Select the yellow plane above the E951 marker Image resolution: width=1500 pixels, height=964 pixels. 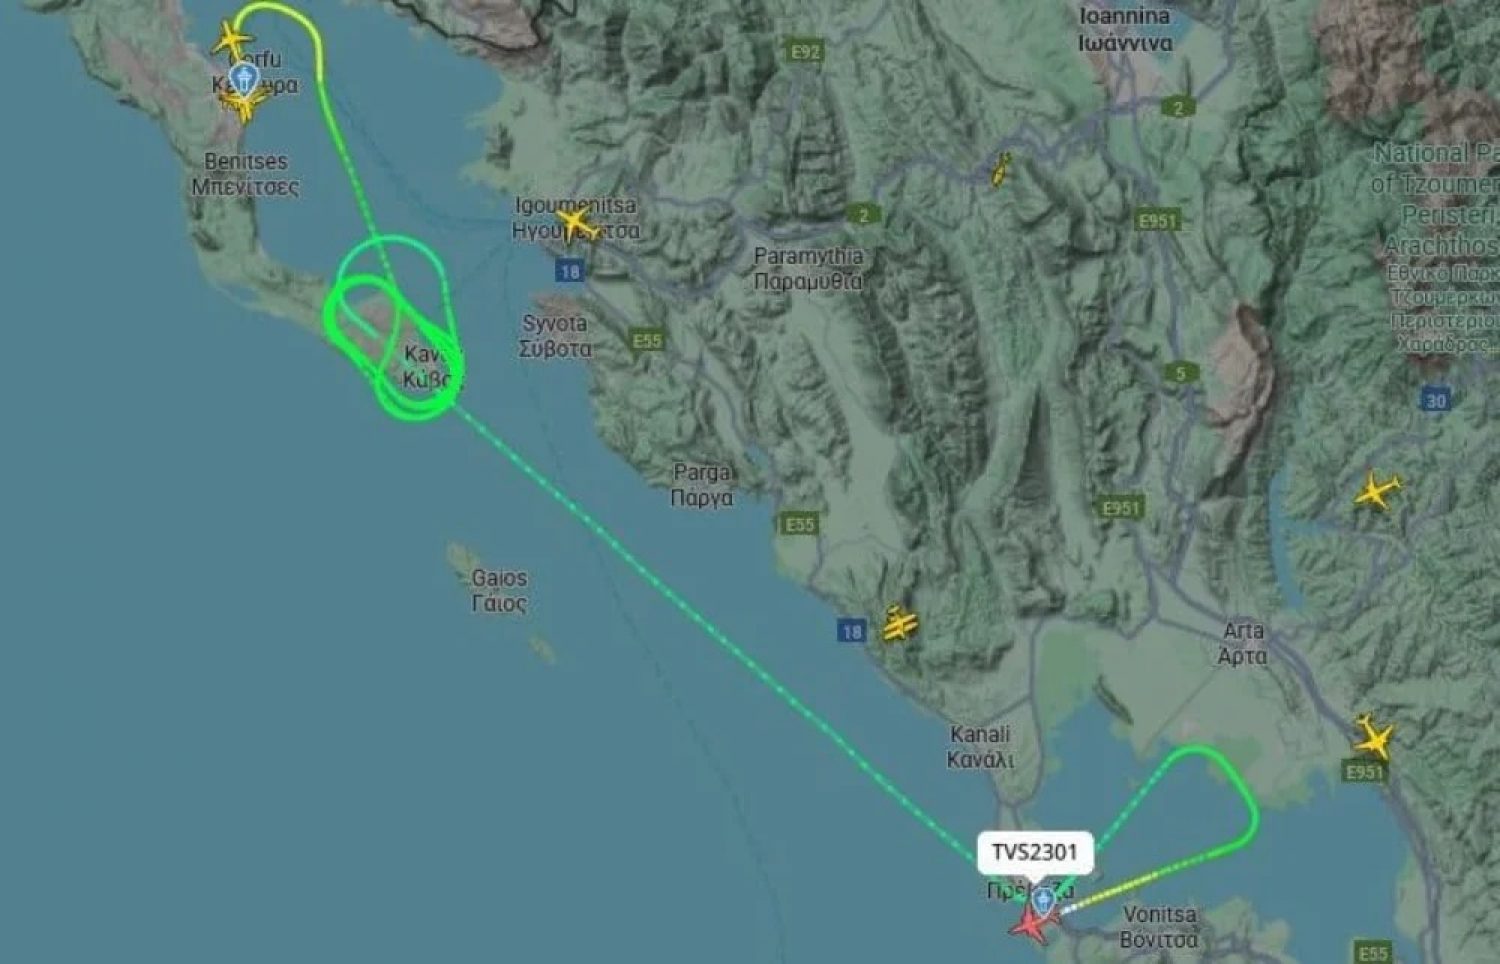point(1373,739)
